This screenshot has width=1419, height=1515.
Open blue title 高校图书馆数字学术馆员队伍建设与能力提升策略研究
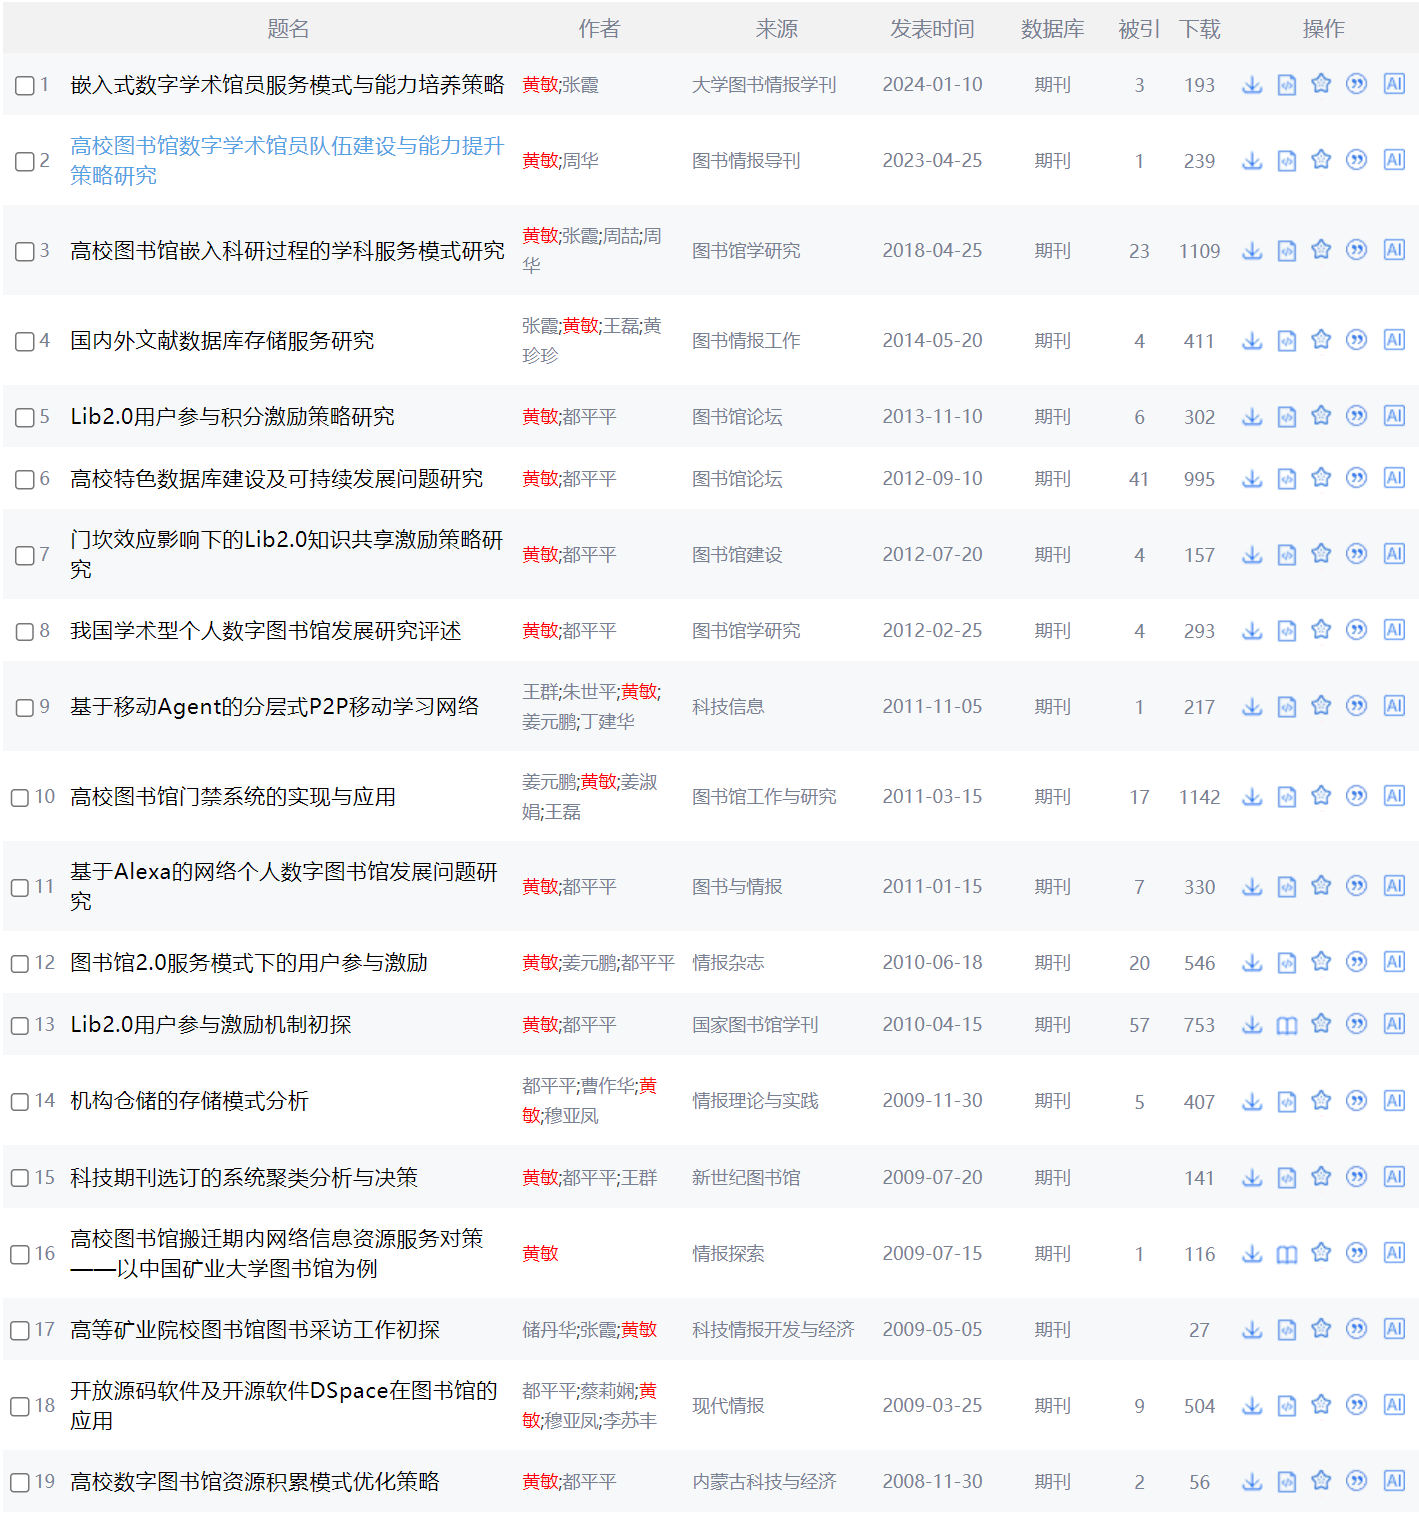click(x=287, y=160)
